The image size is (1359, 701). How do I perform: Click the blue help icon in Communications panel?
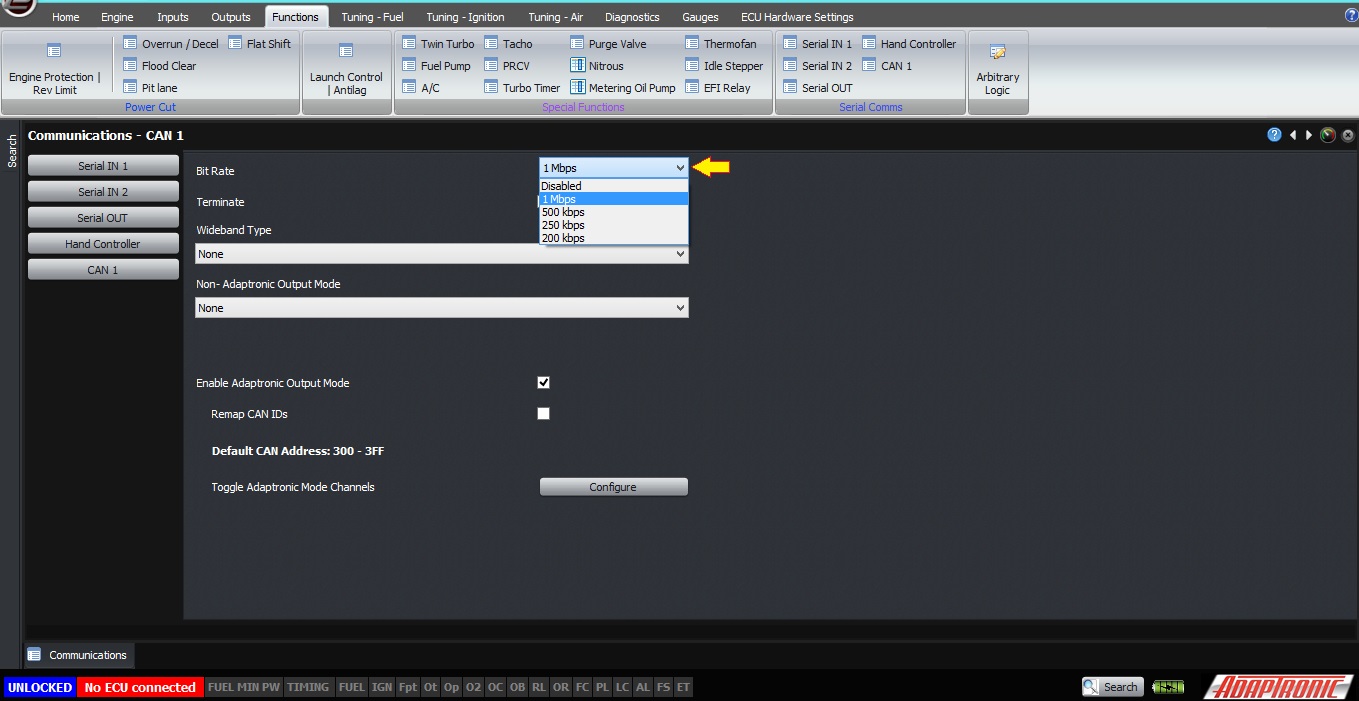(x=1274, y=135)
